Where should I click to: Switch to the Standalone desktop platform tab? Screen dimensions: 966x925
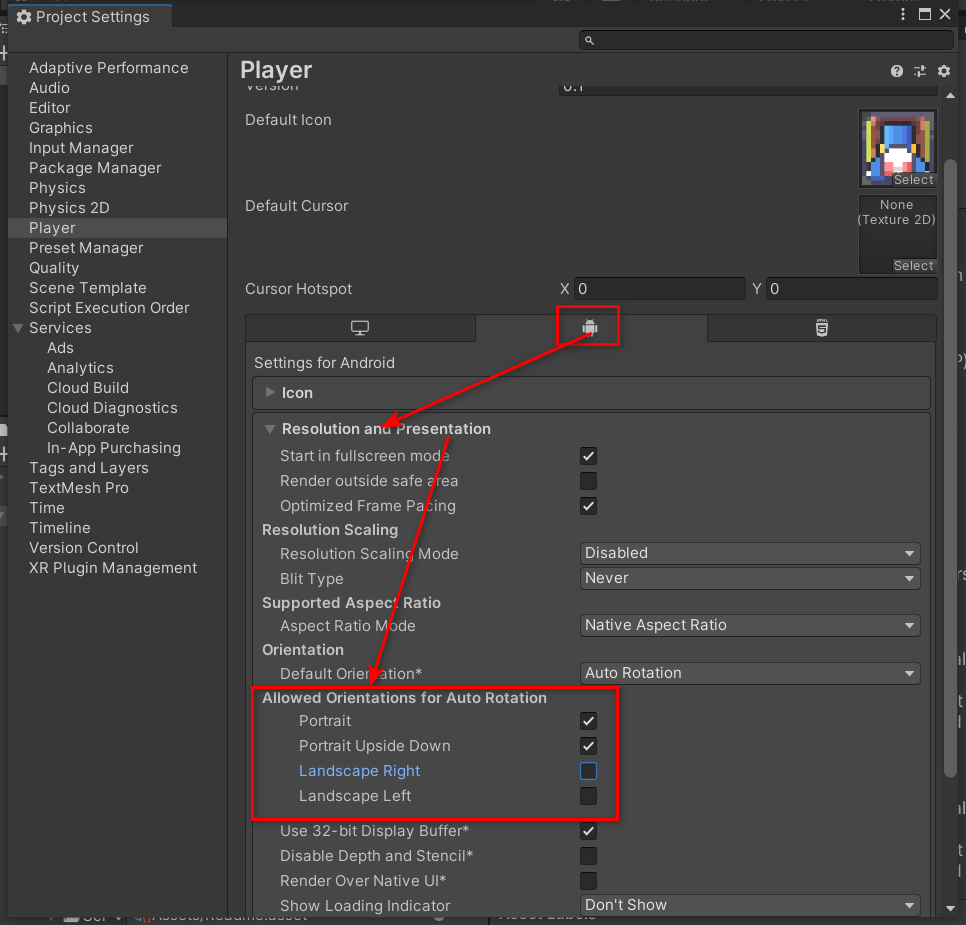360,328
